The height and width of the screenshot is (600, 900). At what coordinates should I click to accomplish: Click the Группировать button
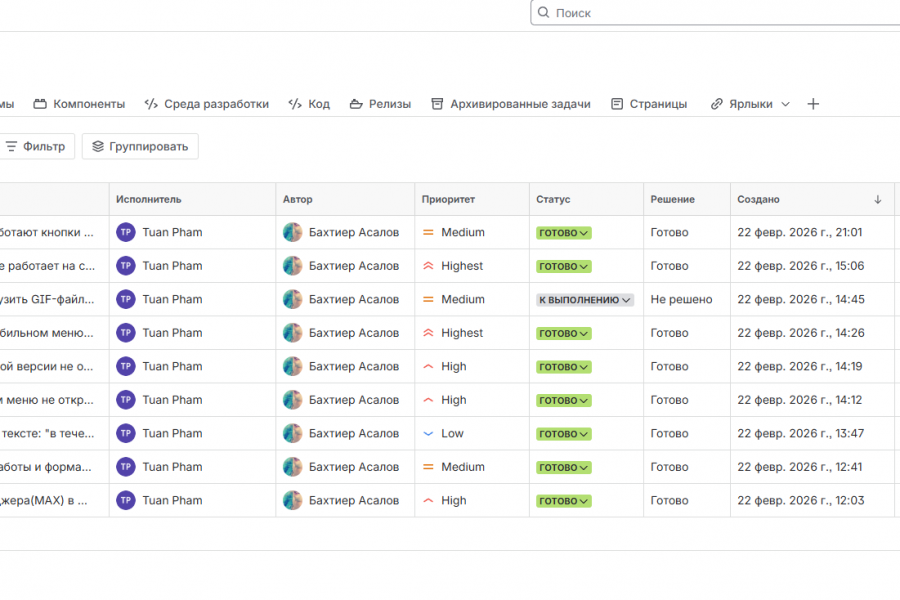click(140, 147)
